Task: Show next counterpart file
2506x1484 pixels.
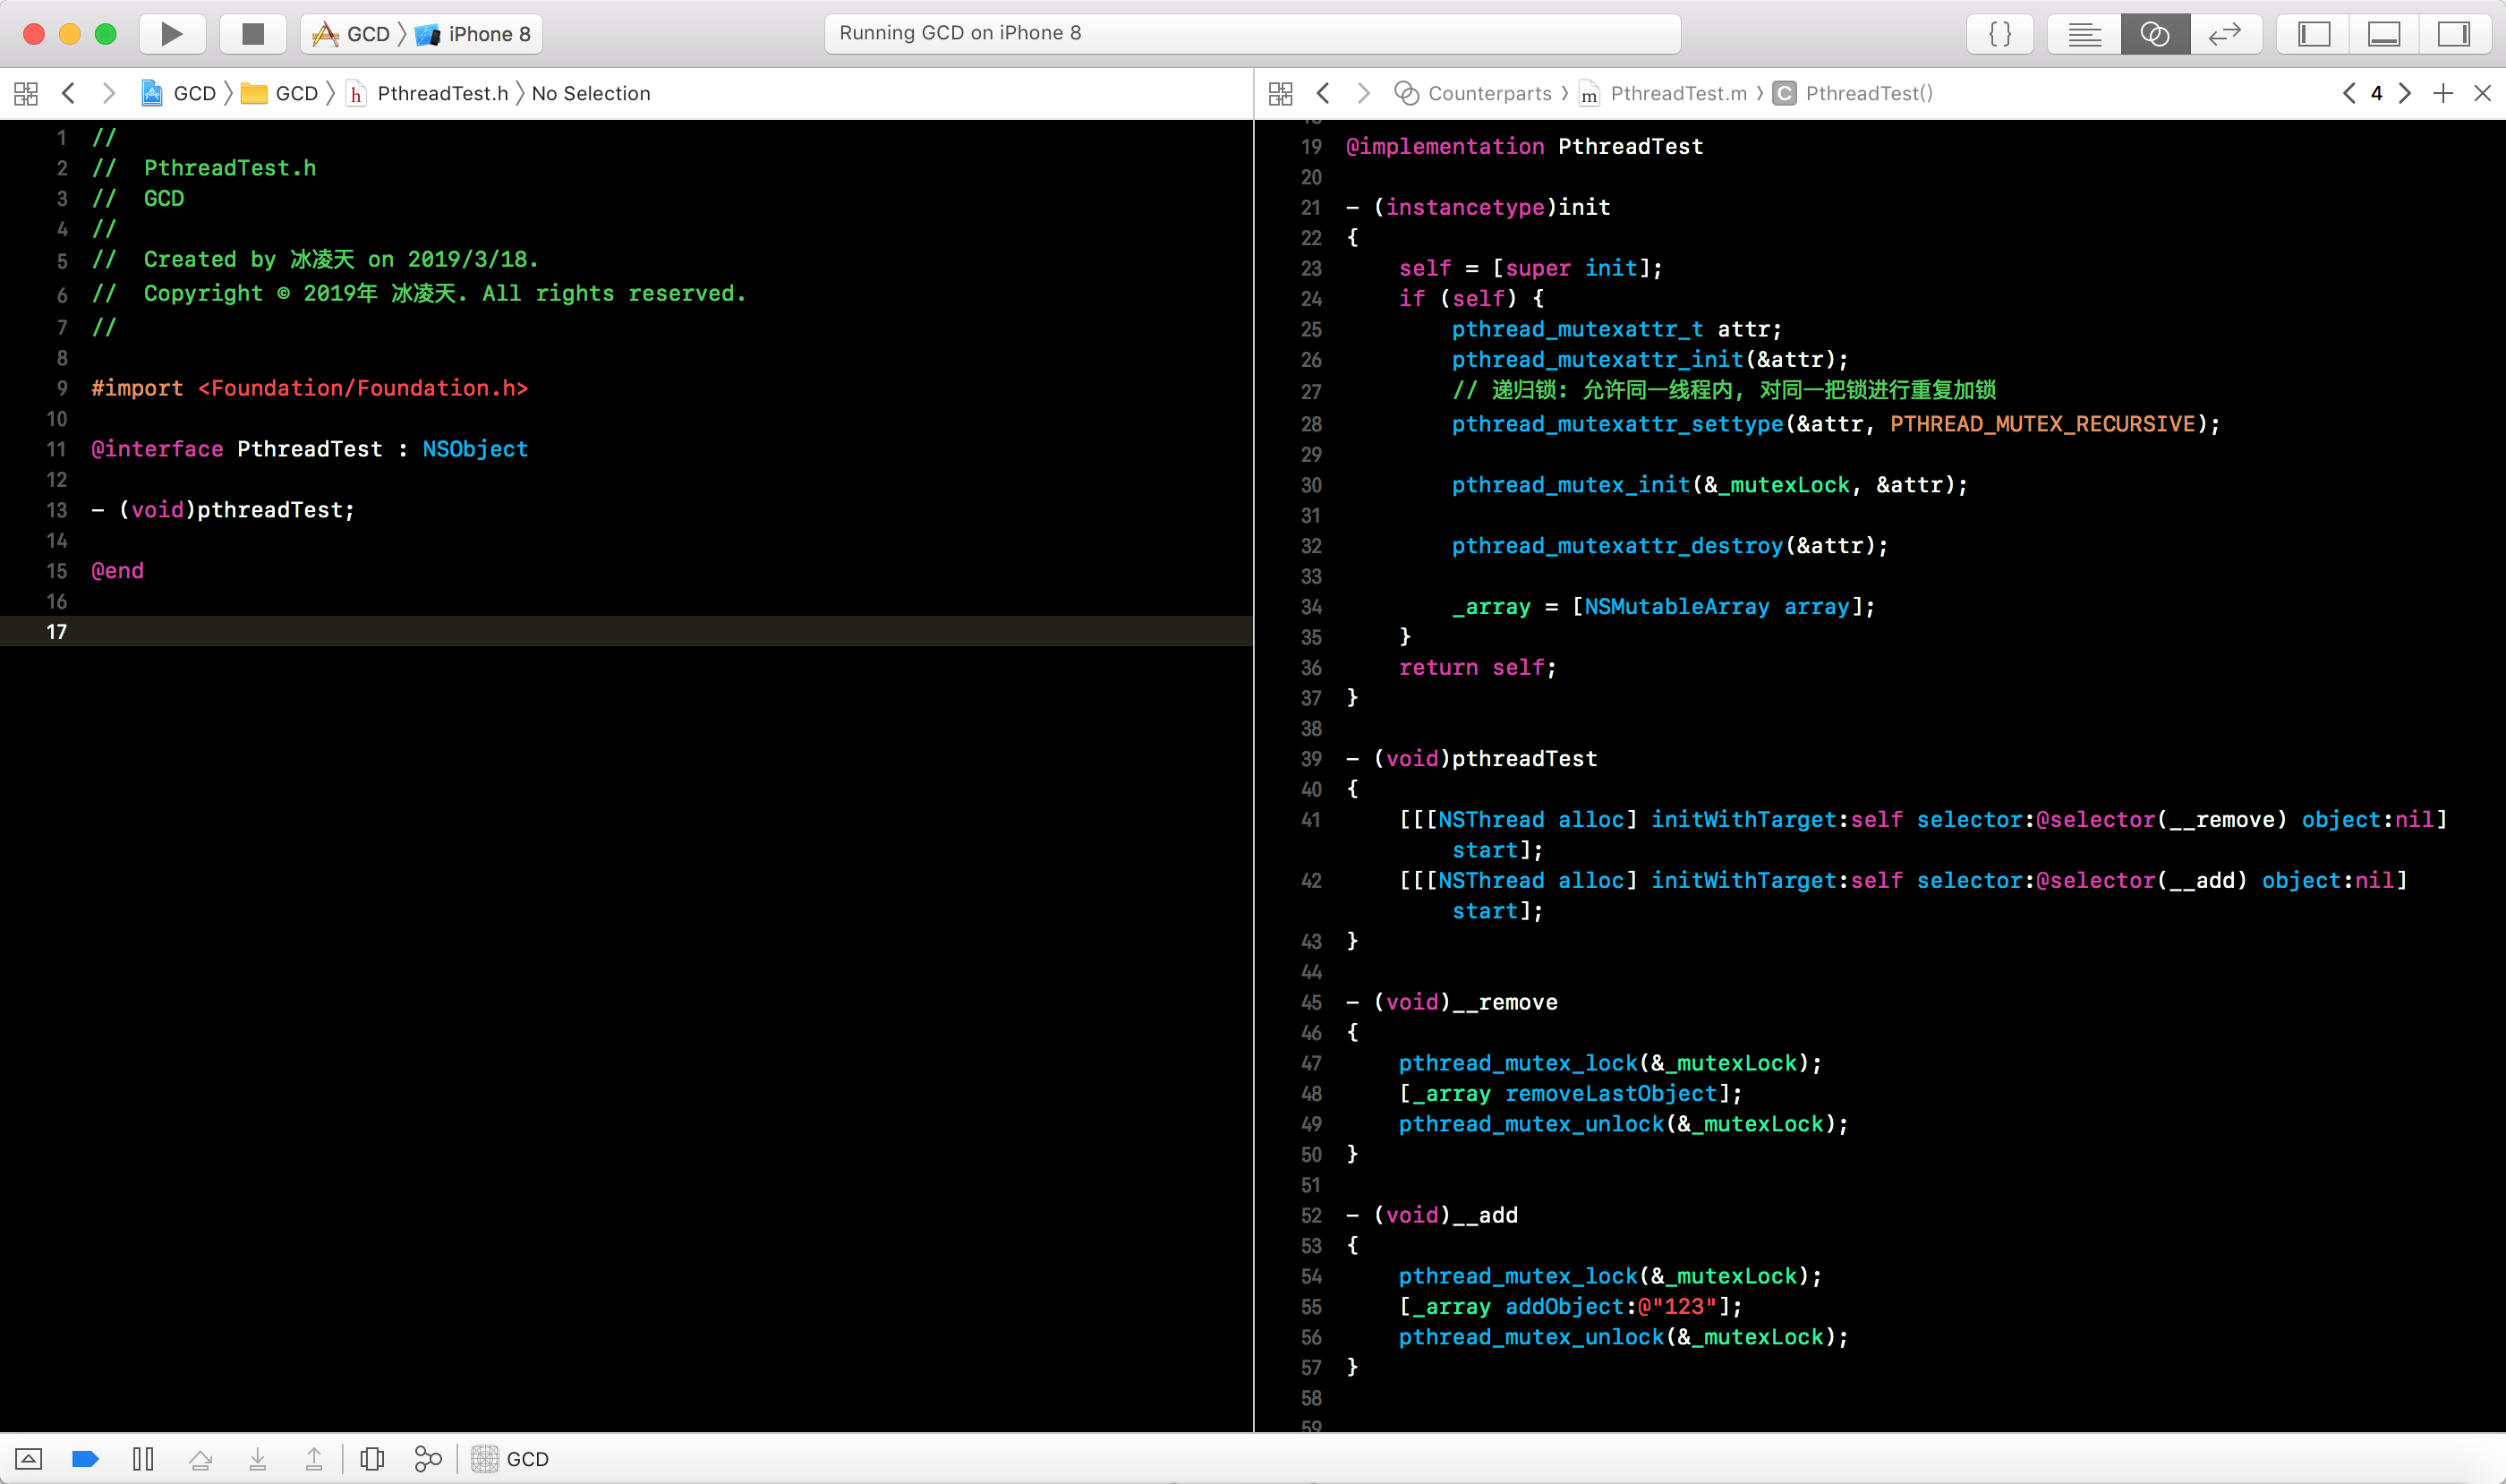Action: (2405, 93)
